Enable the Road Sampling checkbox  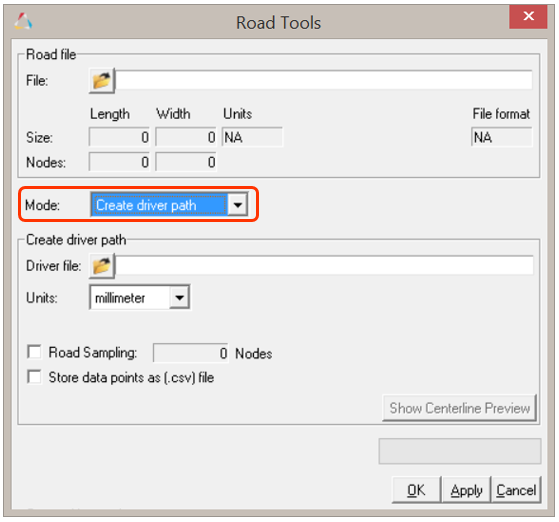[35, 352]
